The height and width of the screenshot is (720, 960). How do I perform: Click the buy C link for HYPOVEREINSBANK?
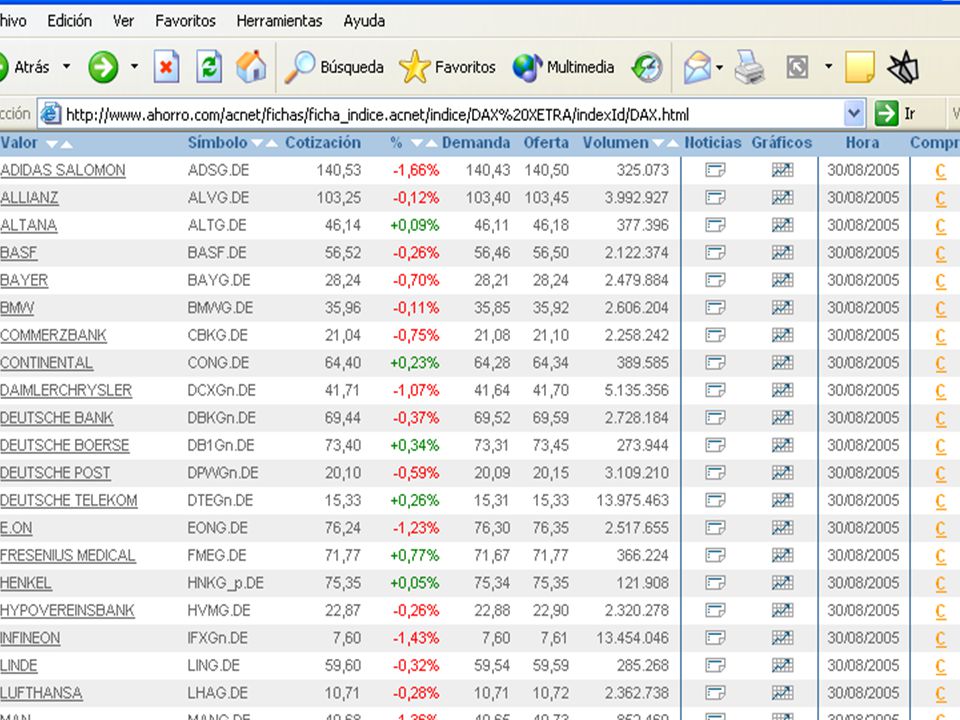click(941, 612)
